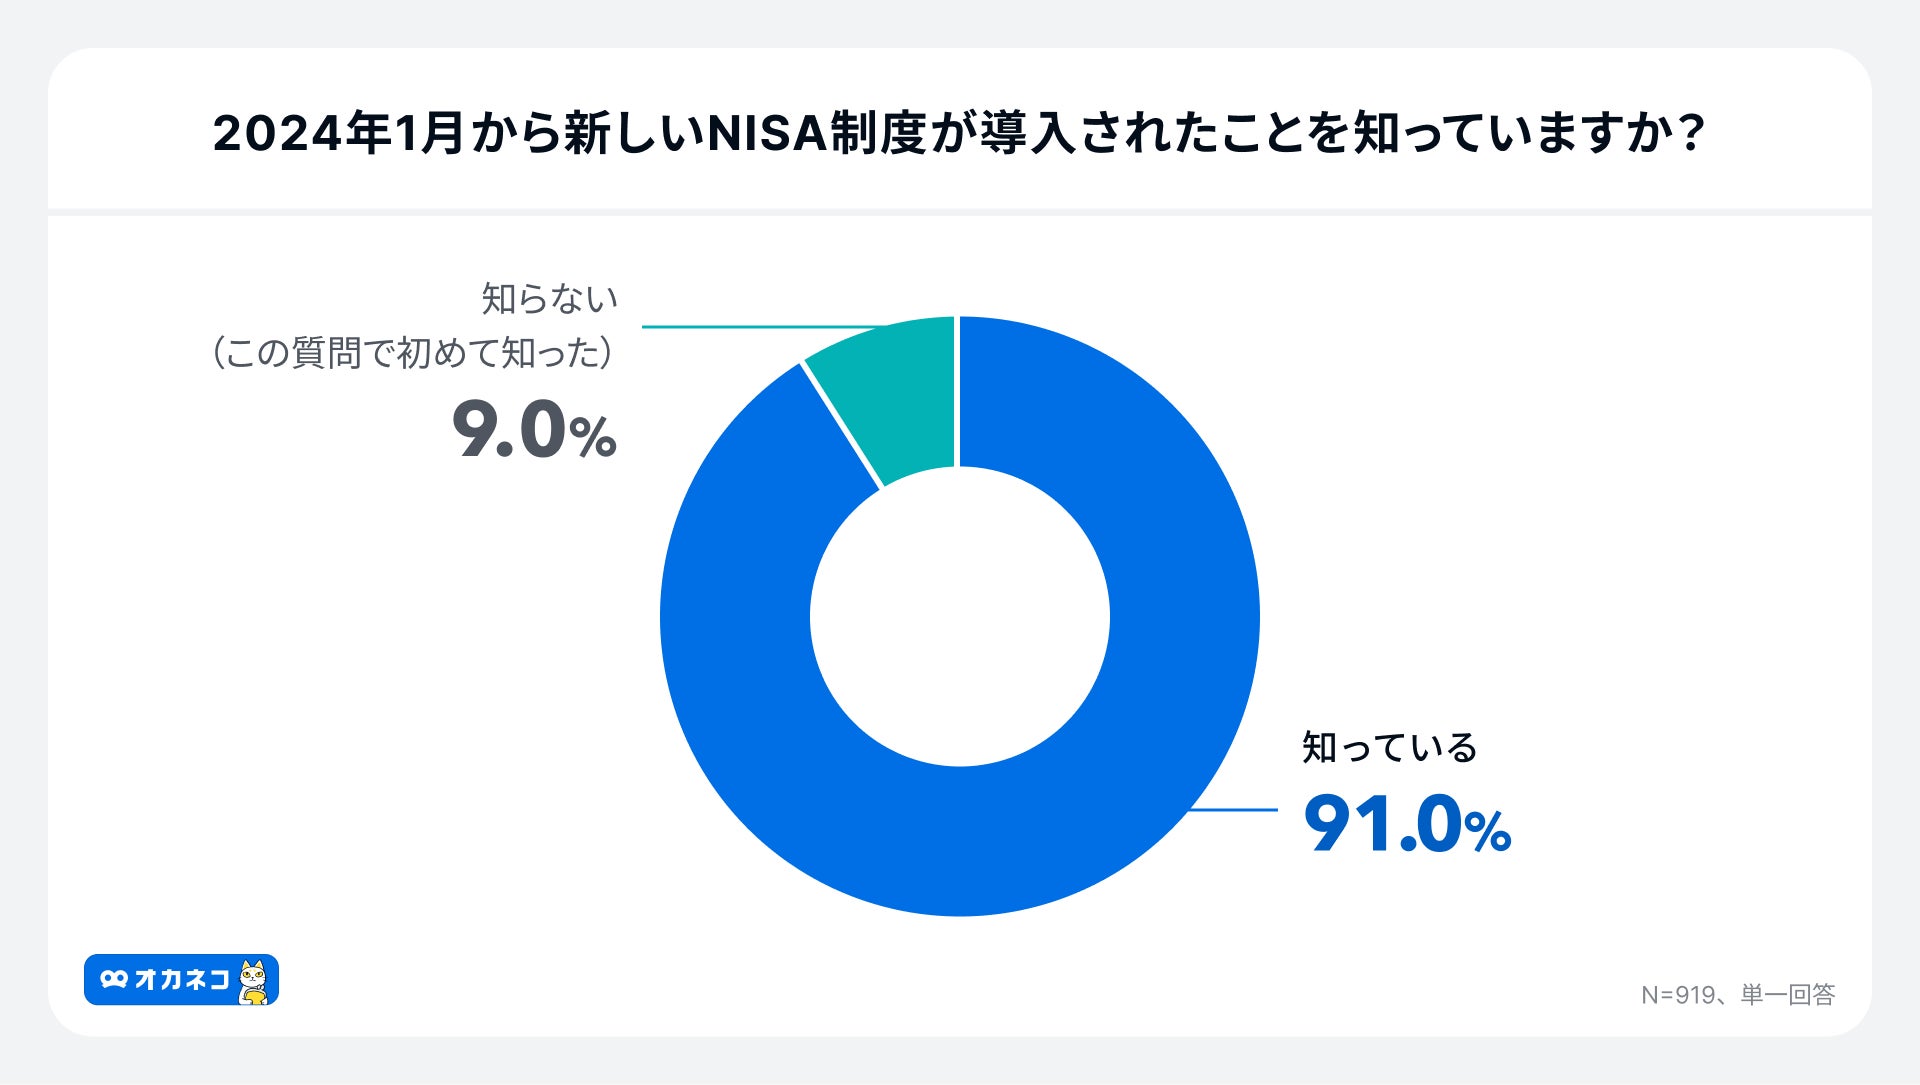Click the 知っている label
This screenshot has height=1085, width=1920.
click(1389, 748)
